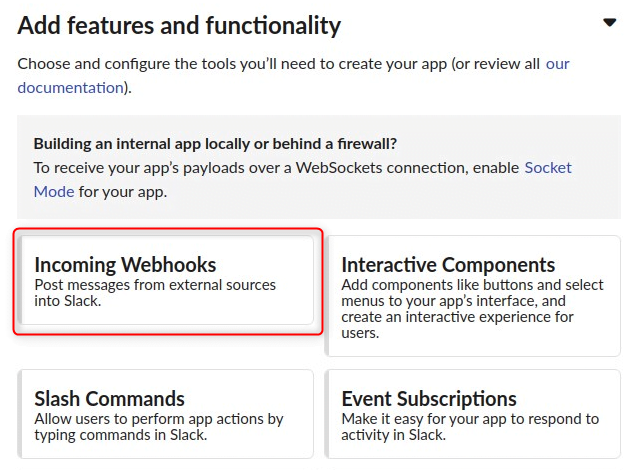Choose the Event Subscriptions card

[472, 414]
